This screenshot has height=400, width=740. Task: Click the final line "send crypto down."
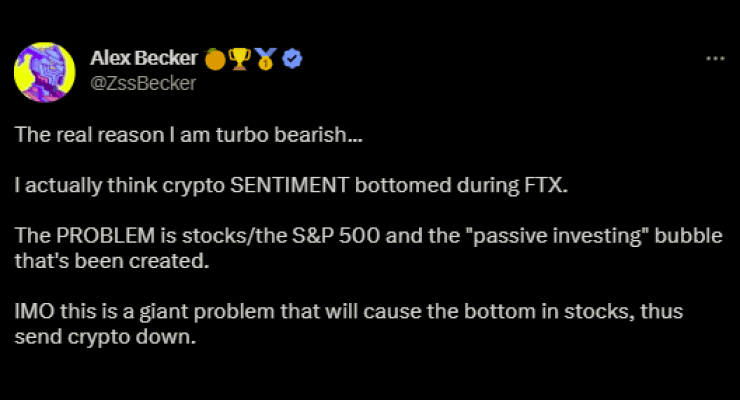click(105, 337)
